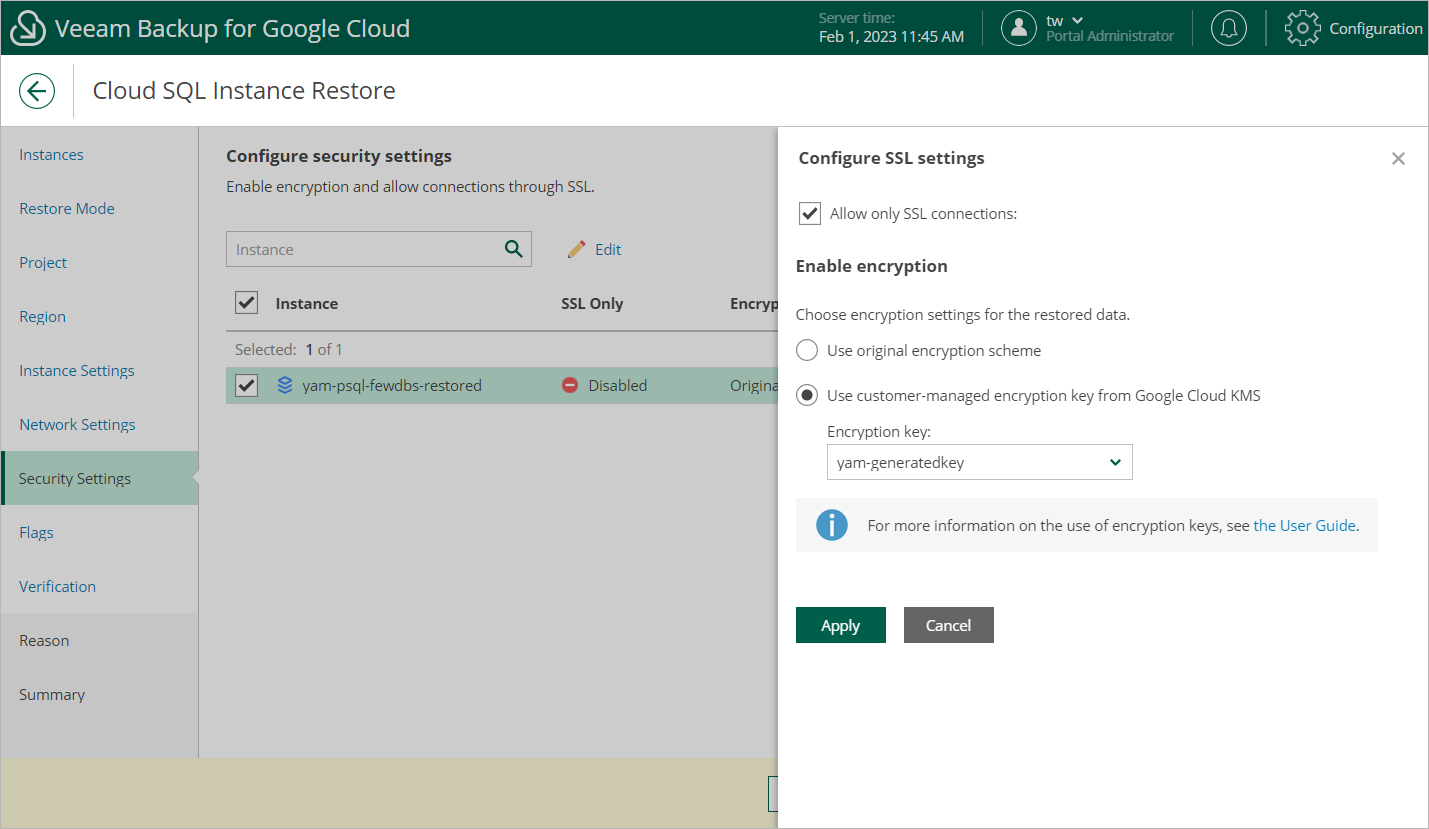Open the notifications bell icon
The image size is (1429, 829).
tap(1229, 28)
